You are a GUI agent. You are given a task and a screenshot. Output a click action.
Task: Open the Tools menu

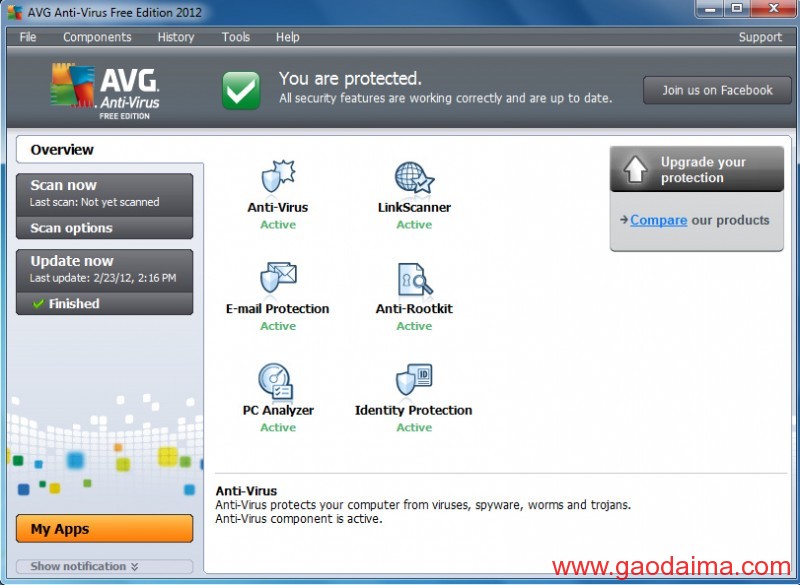click(235, 37)
